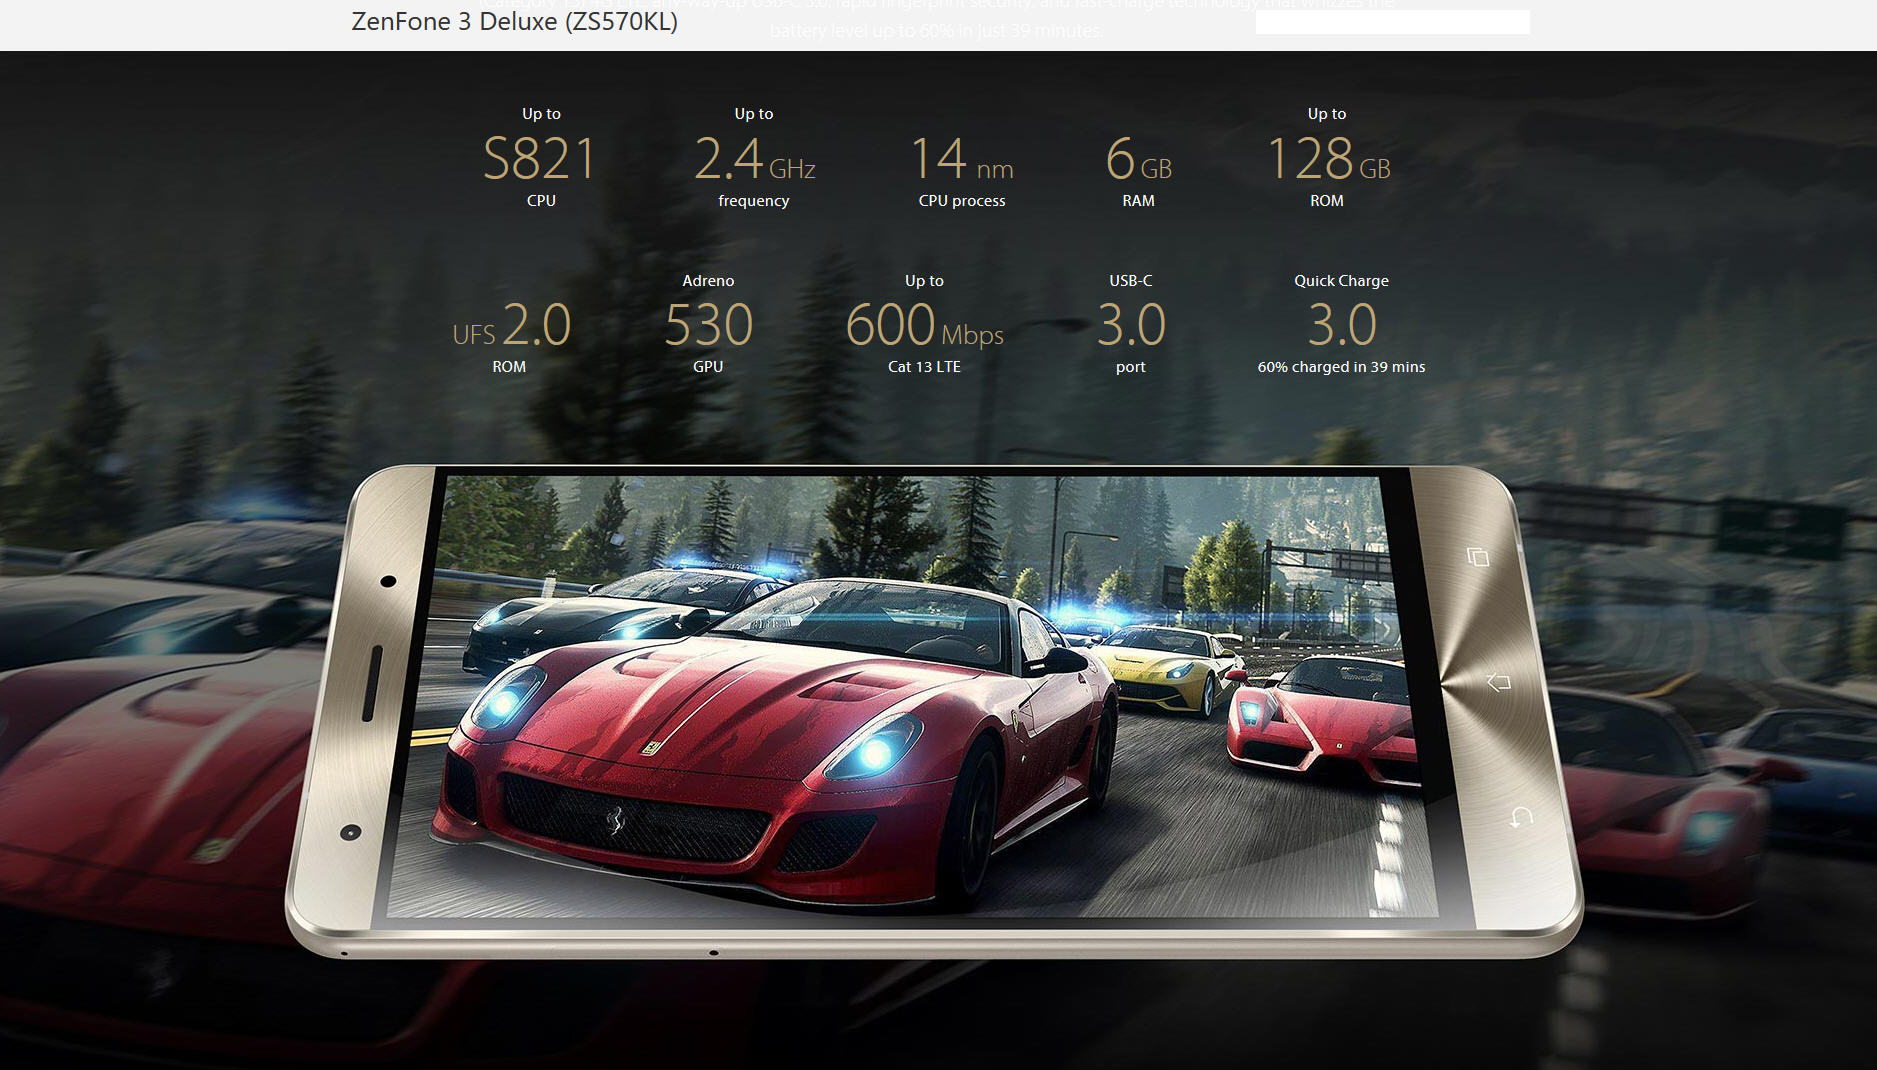Tap the home key icon on the phone

pyautogui.click(x=1498, y=683)
